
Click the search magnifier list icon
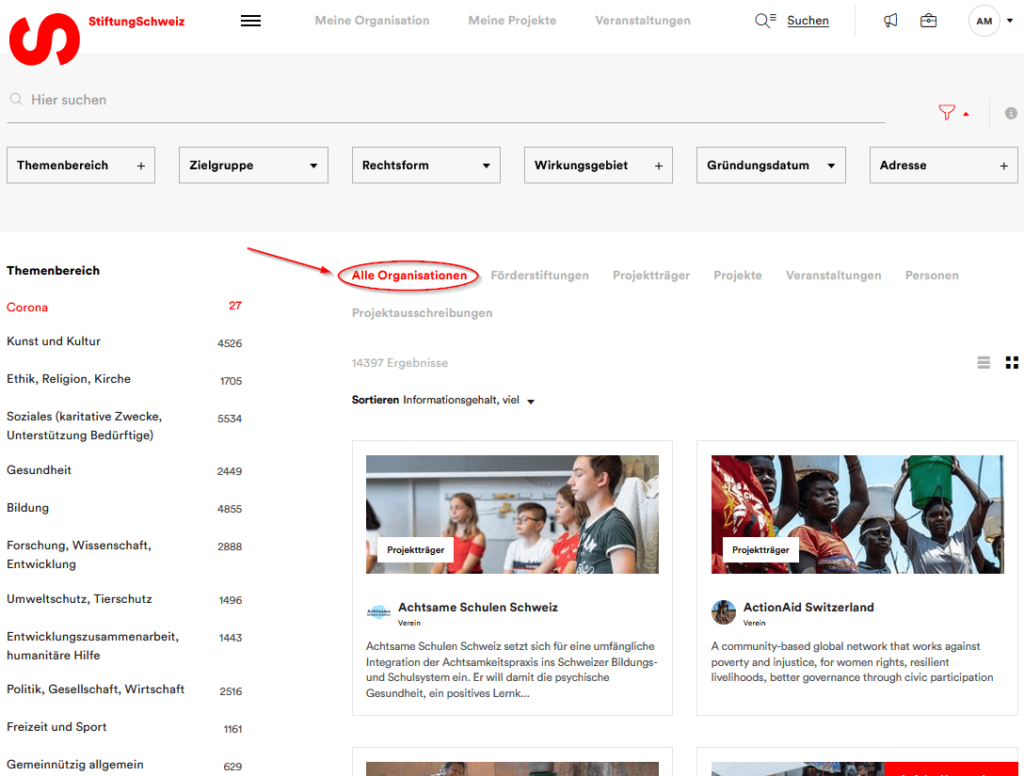765,21
